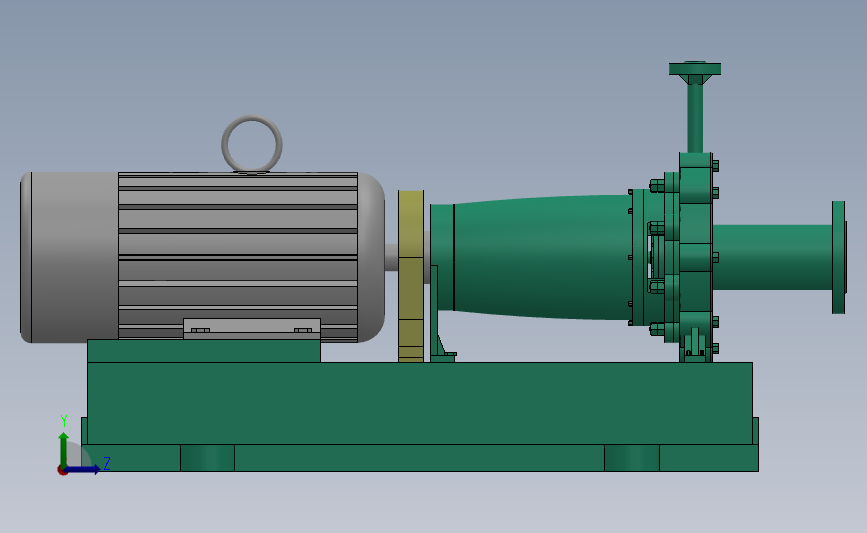
Task: Select the top discharge flange of the pump
Action: tap(695, 69)
